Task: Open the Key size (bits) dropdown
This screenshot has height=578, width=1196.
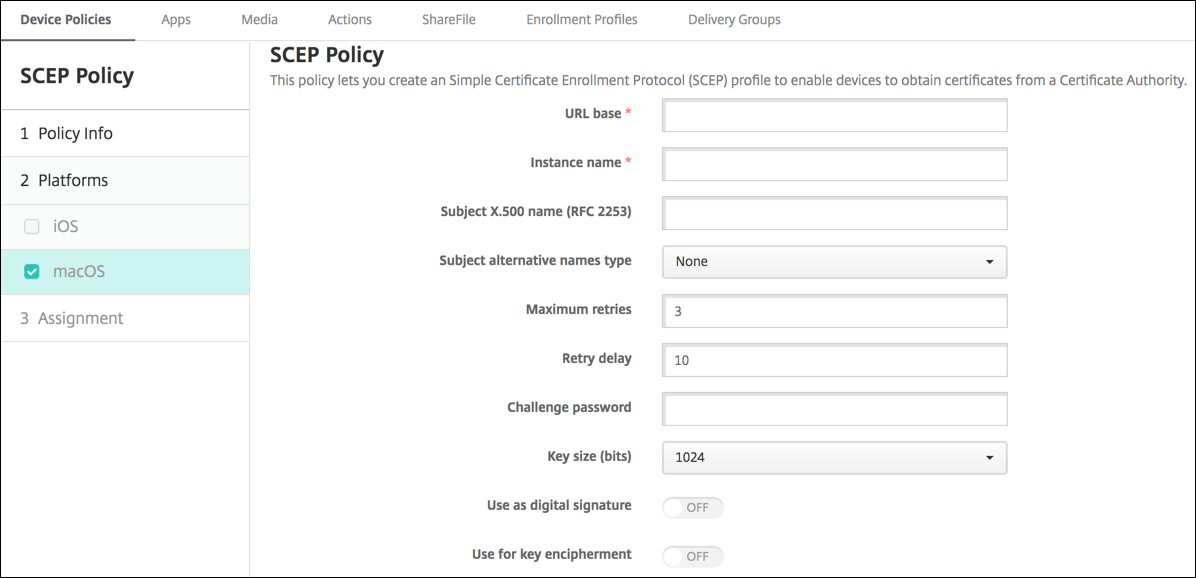Action: click(834, 457)
